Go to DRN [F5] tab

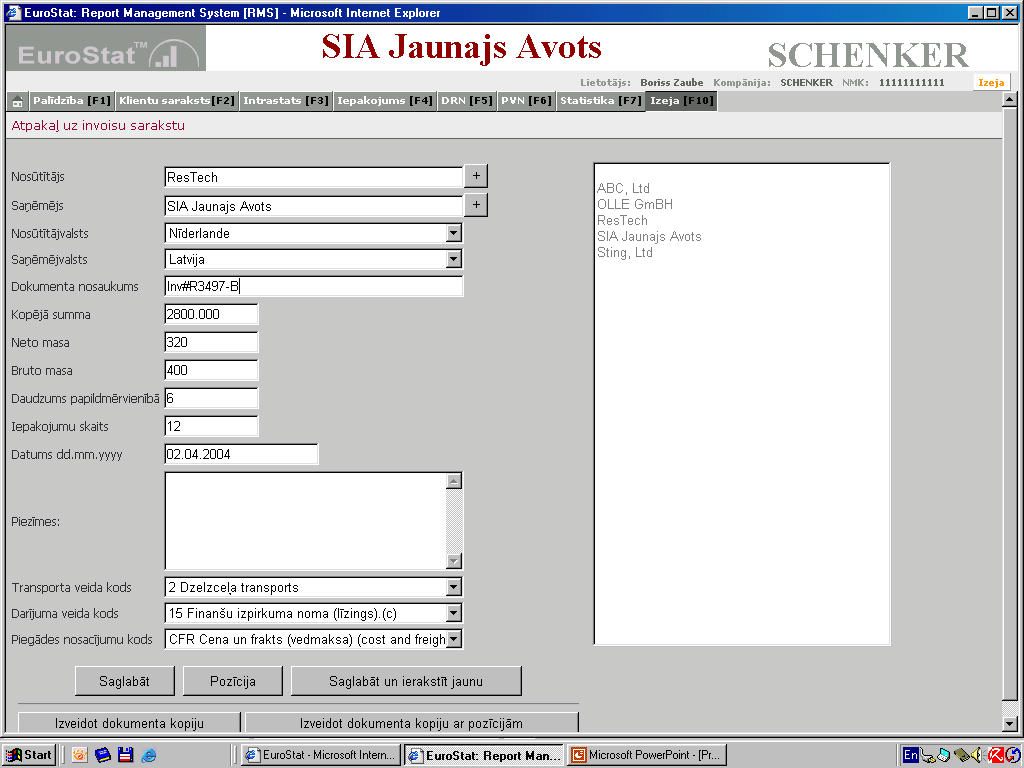tap(466, 101)
